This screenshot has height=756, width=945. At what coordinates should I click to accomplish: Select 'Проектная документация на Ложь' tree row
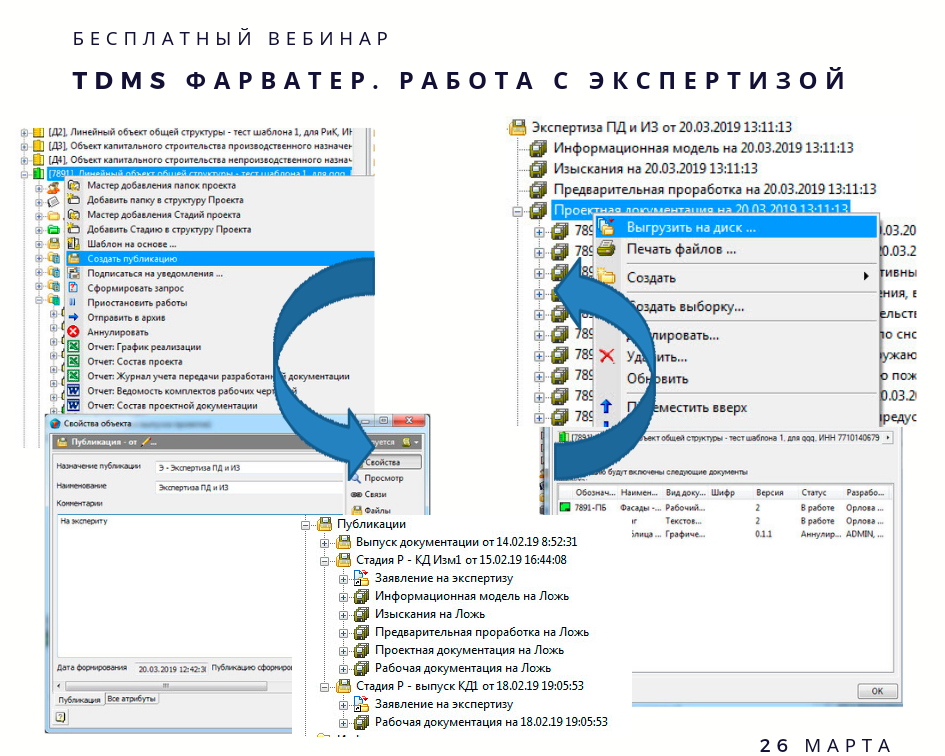click(469, 650)
